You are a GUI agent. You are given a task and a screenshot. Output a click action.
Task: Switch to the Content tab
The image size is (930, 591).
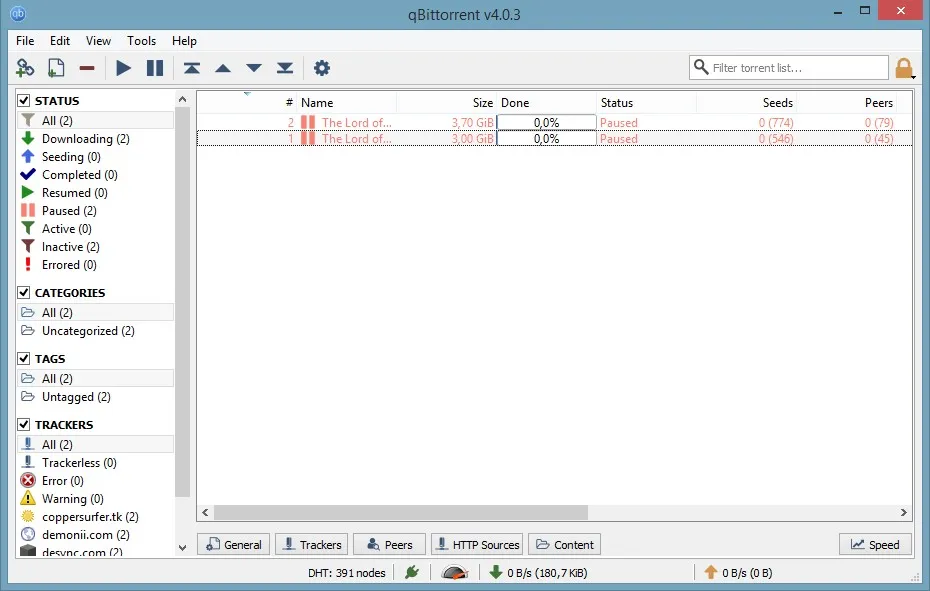(x=564, y=544)
